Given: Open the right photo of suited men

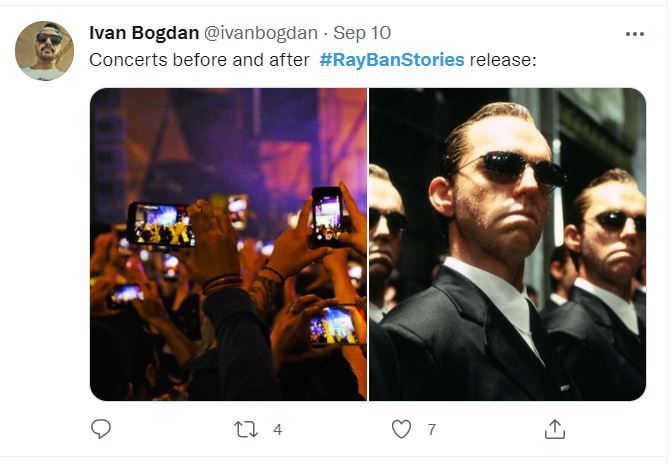Looking at the screenshot, I should point(507,244).
